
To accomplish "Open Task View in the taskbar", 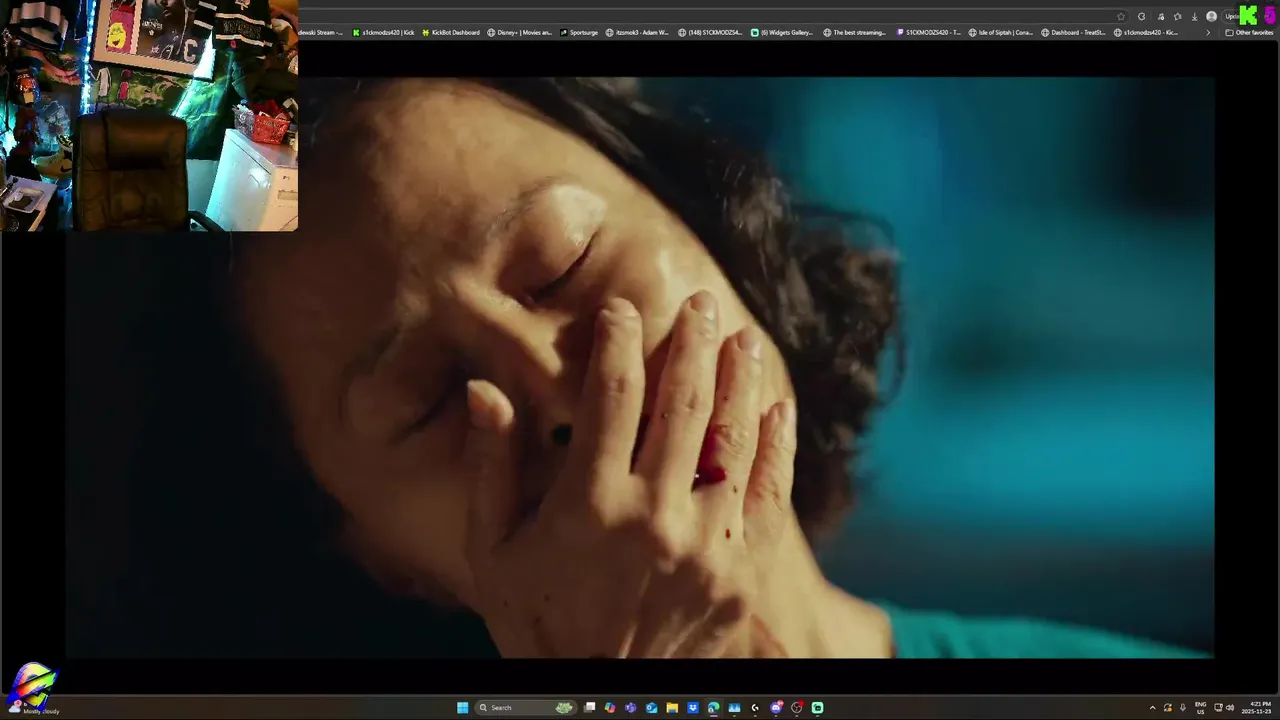I will pos(590,707).
